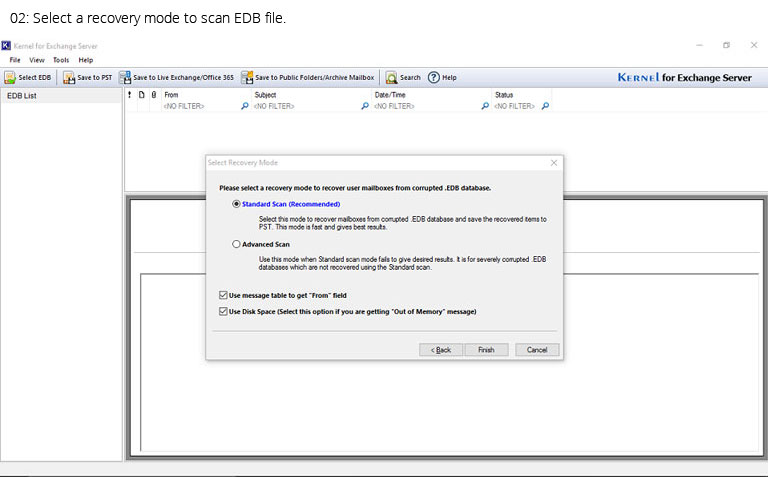Screen dimensions: 768x477
Task: Click the Cancel button
Action: [x=537, y=350]
